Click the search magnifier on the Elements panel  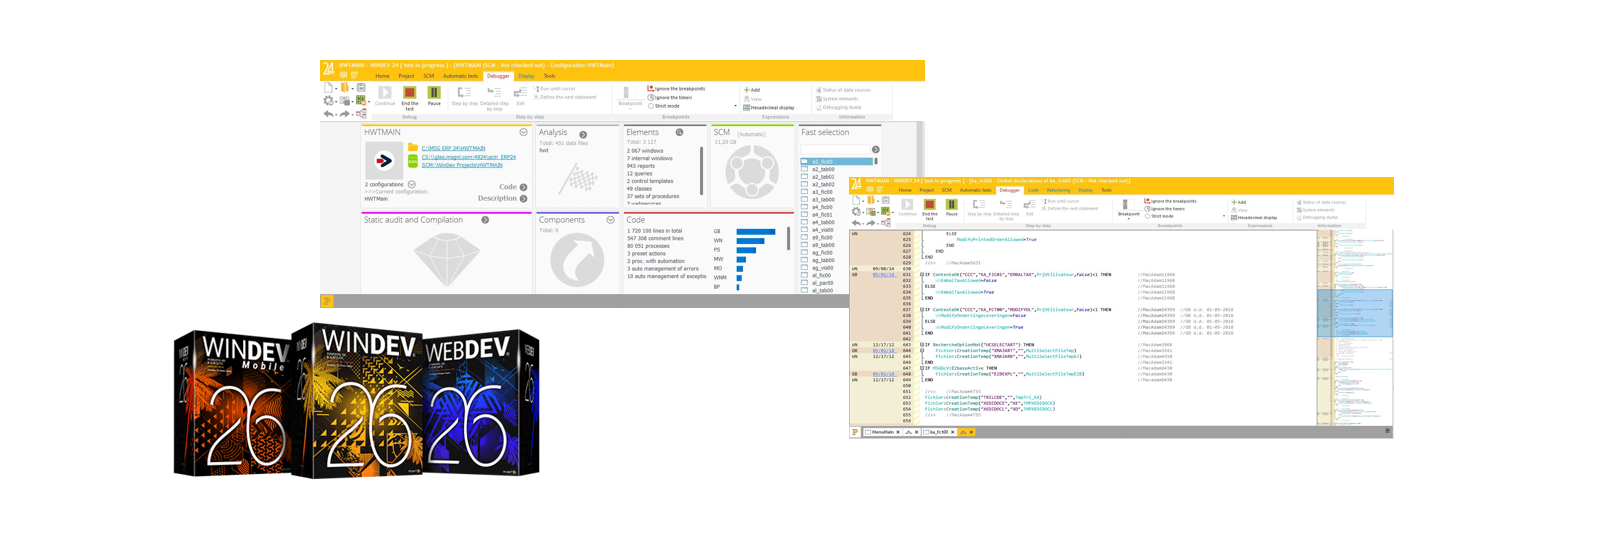click(679, 132)
